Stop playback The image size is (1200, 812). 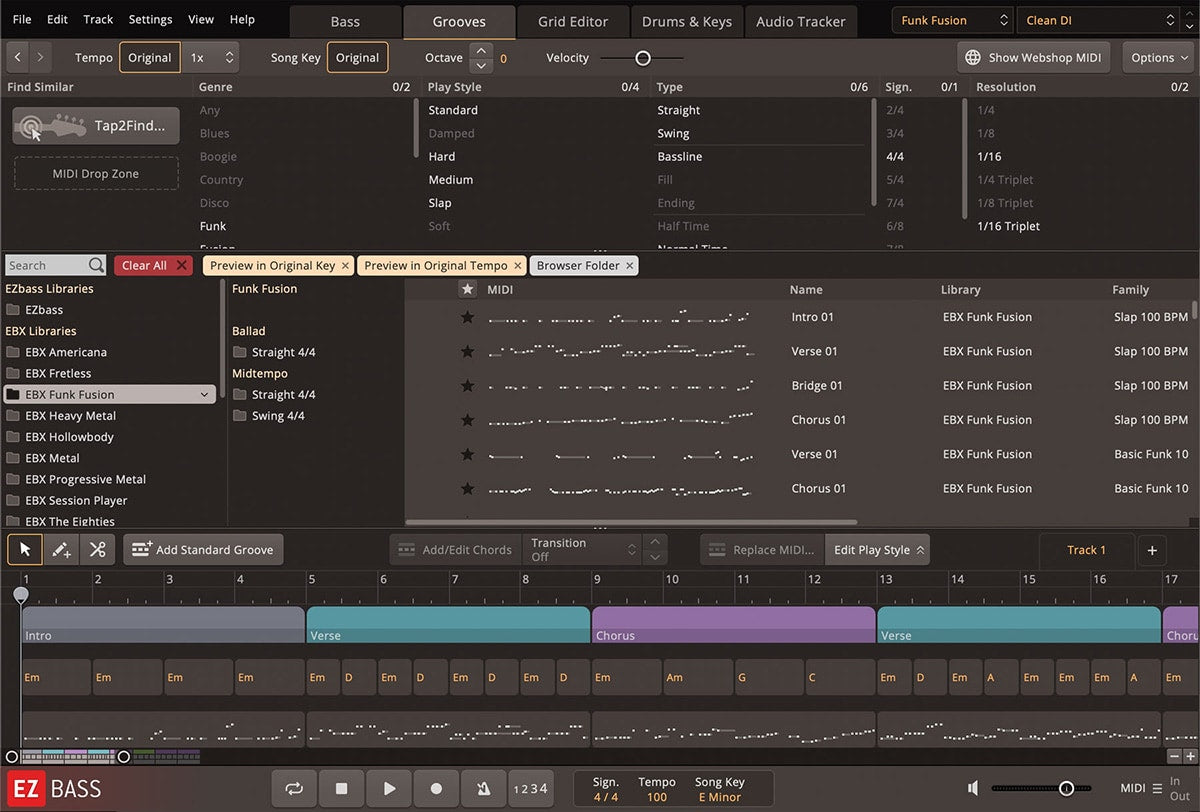click(341, 788)
